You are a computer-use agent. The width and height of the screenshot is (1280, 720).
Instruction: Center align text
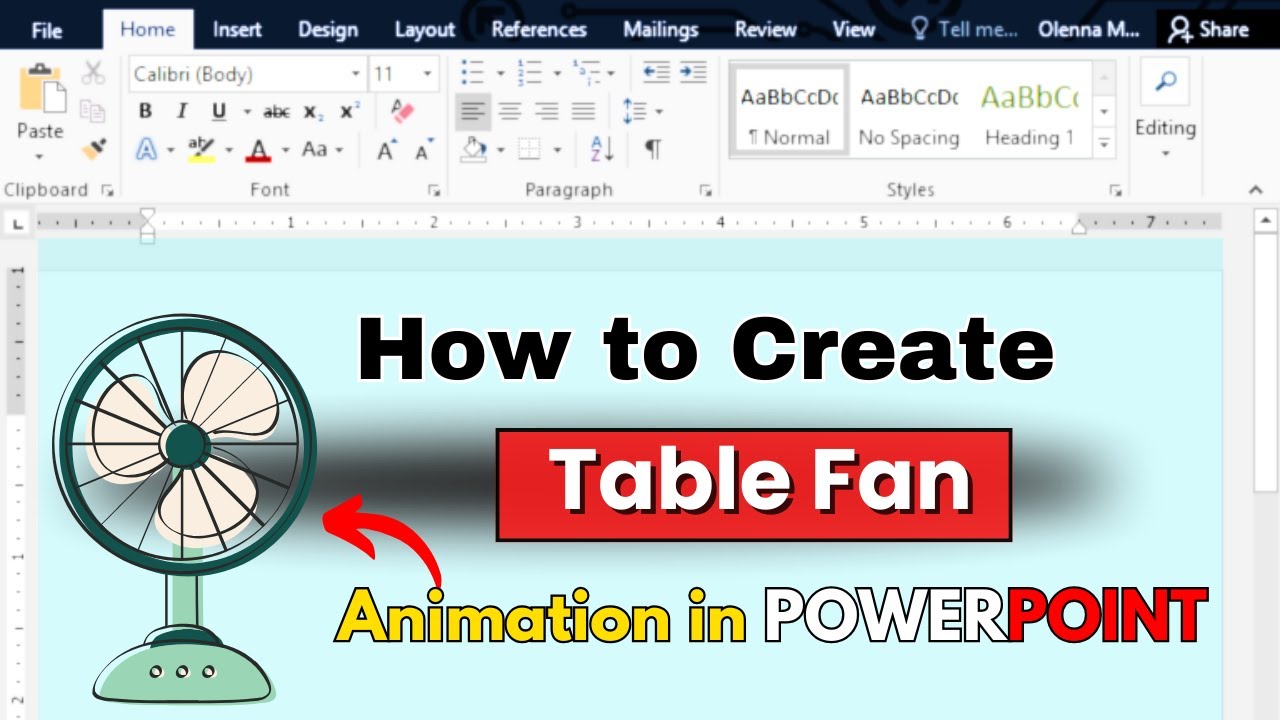point(510,111)
